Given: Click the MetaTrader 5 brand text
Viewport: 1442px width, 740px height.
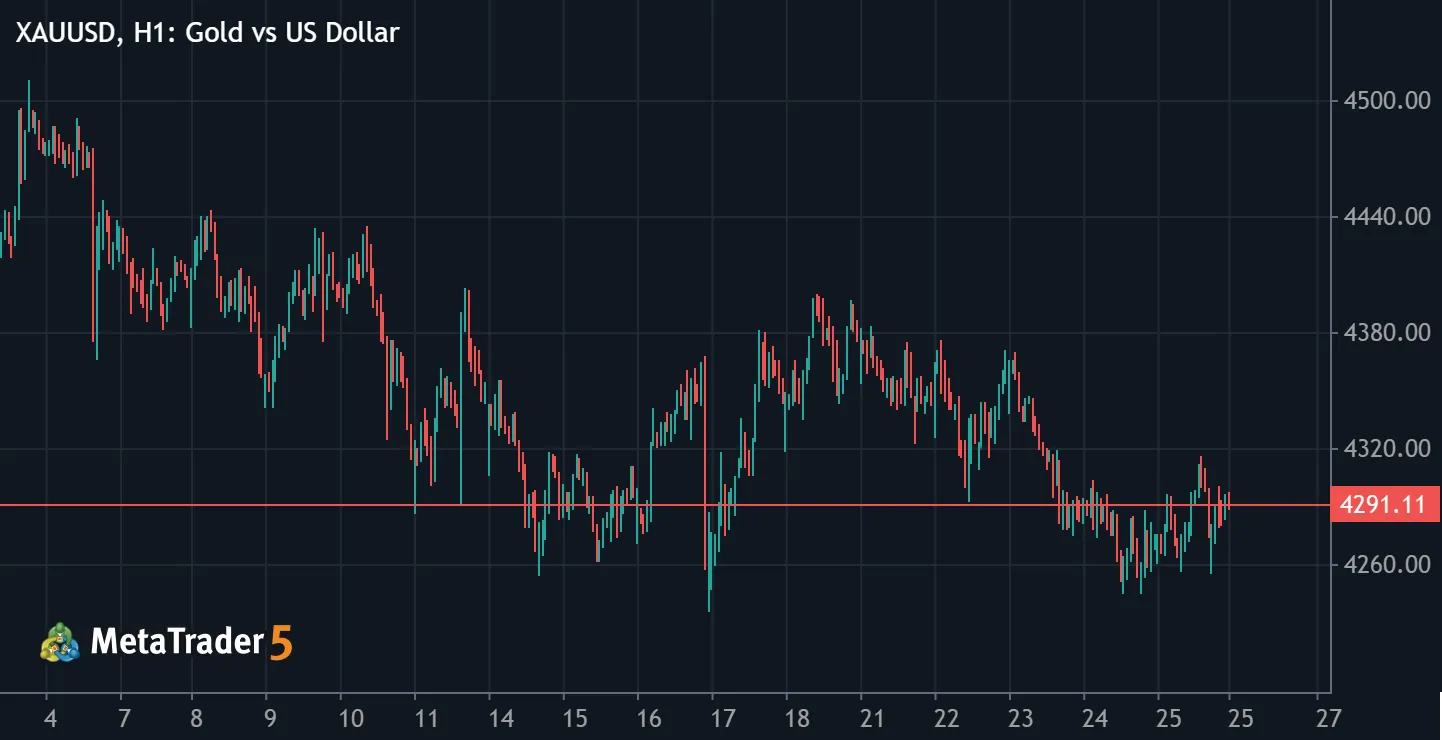Looking at the screenshot, I should pyautogui.click(x=192, y=642).
